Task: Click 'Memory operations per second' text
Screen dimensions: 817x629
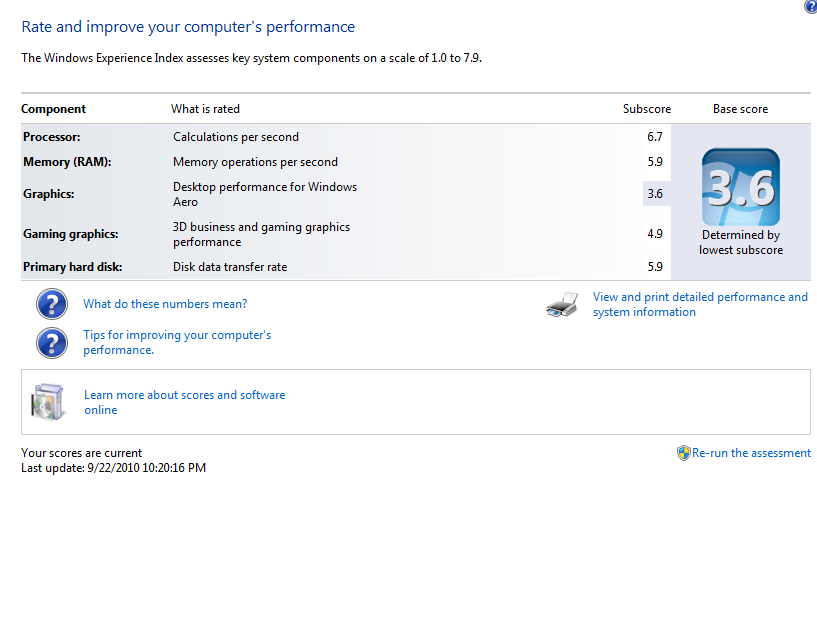Action: tap(255, 162)
